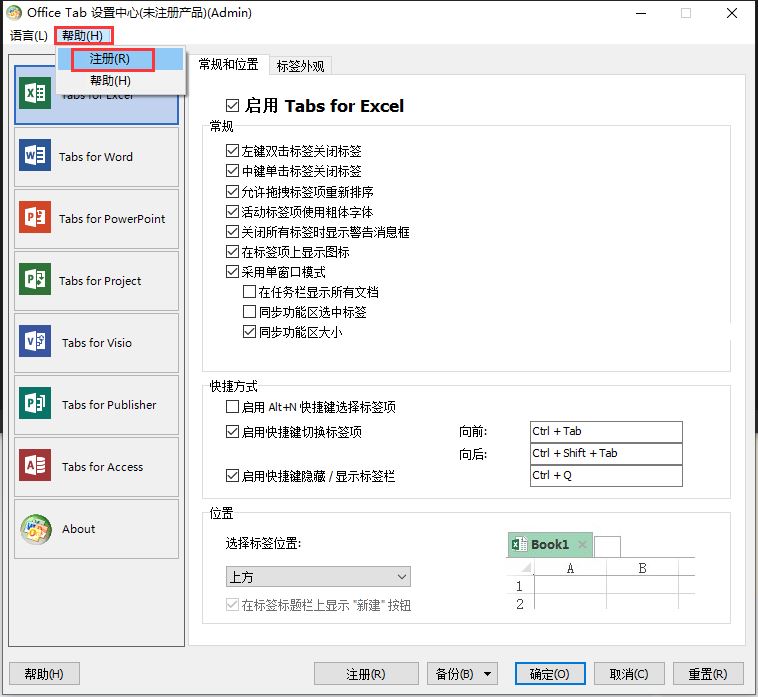Toggle 启用快捷键切换标签项 checkbox

pyautogui.click(x=233, y=431)
